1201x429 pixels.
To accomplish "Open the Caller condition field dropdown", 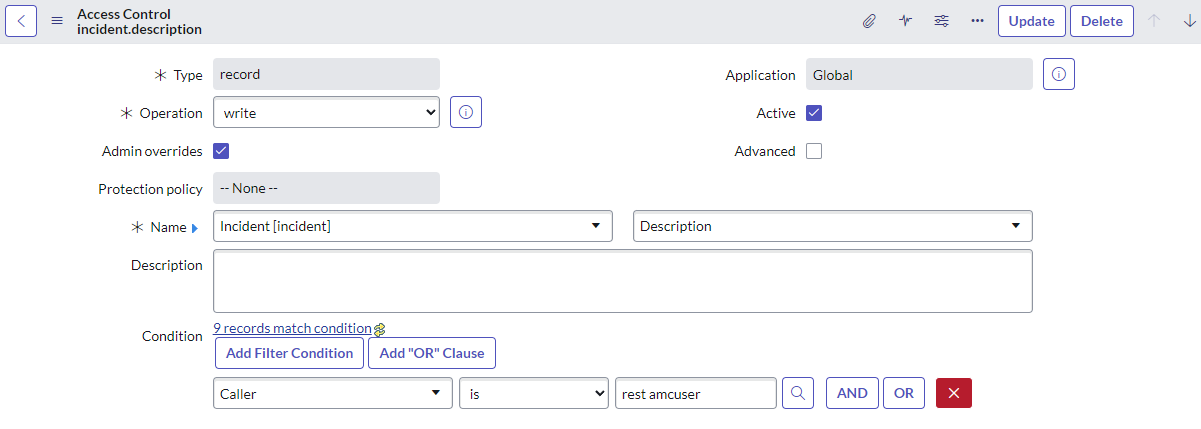I will [x=331, y=394].
